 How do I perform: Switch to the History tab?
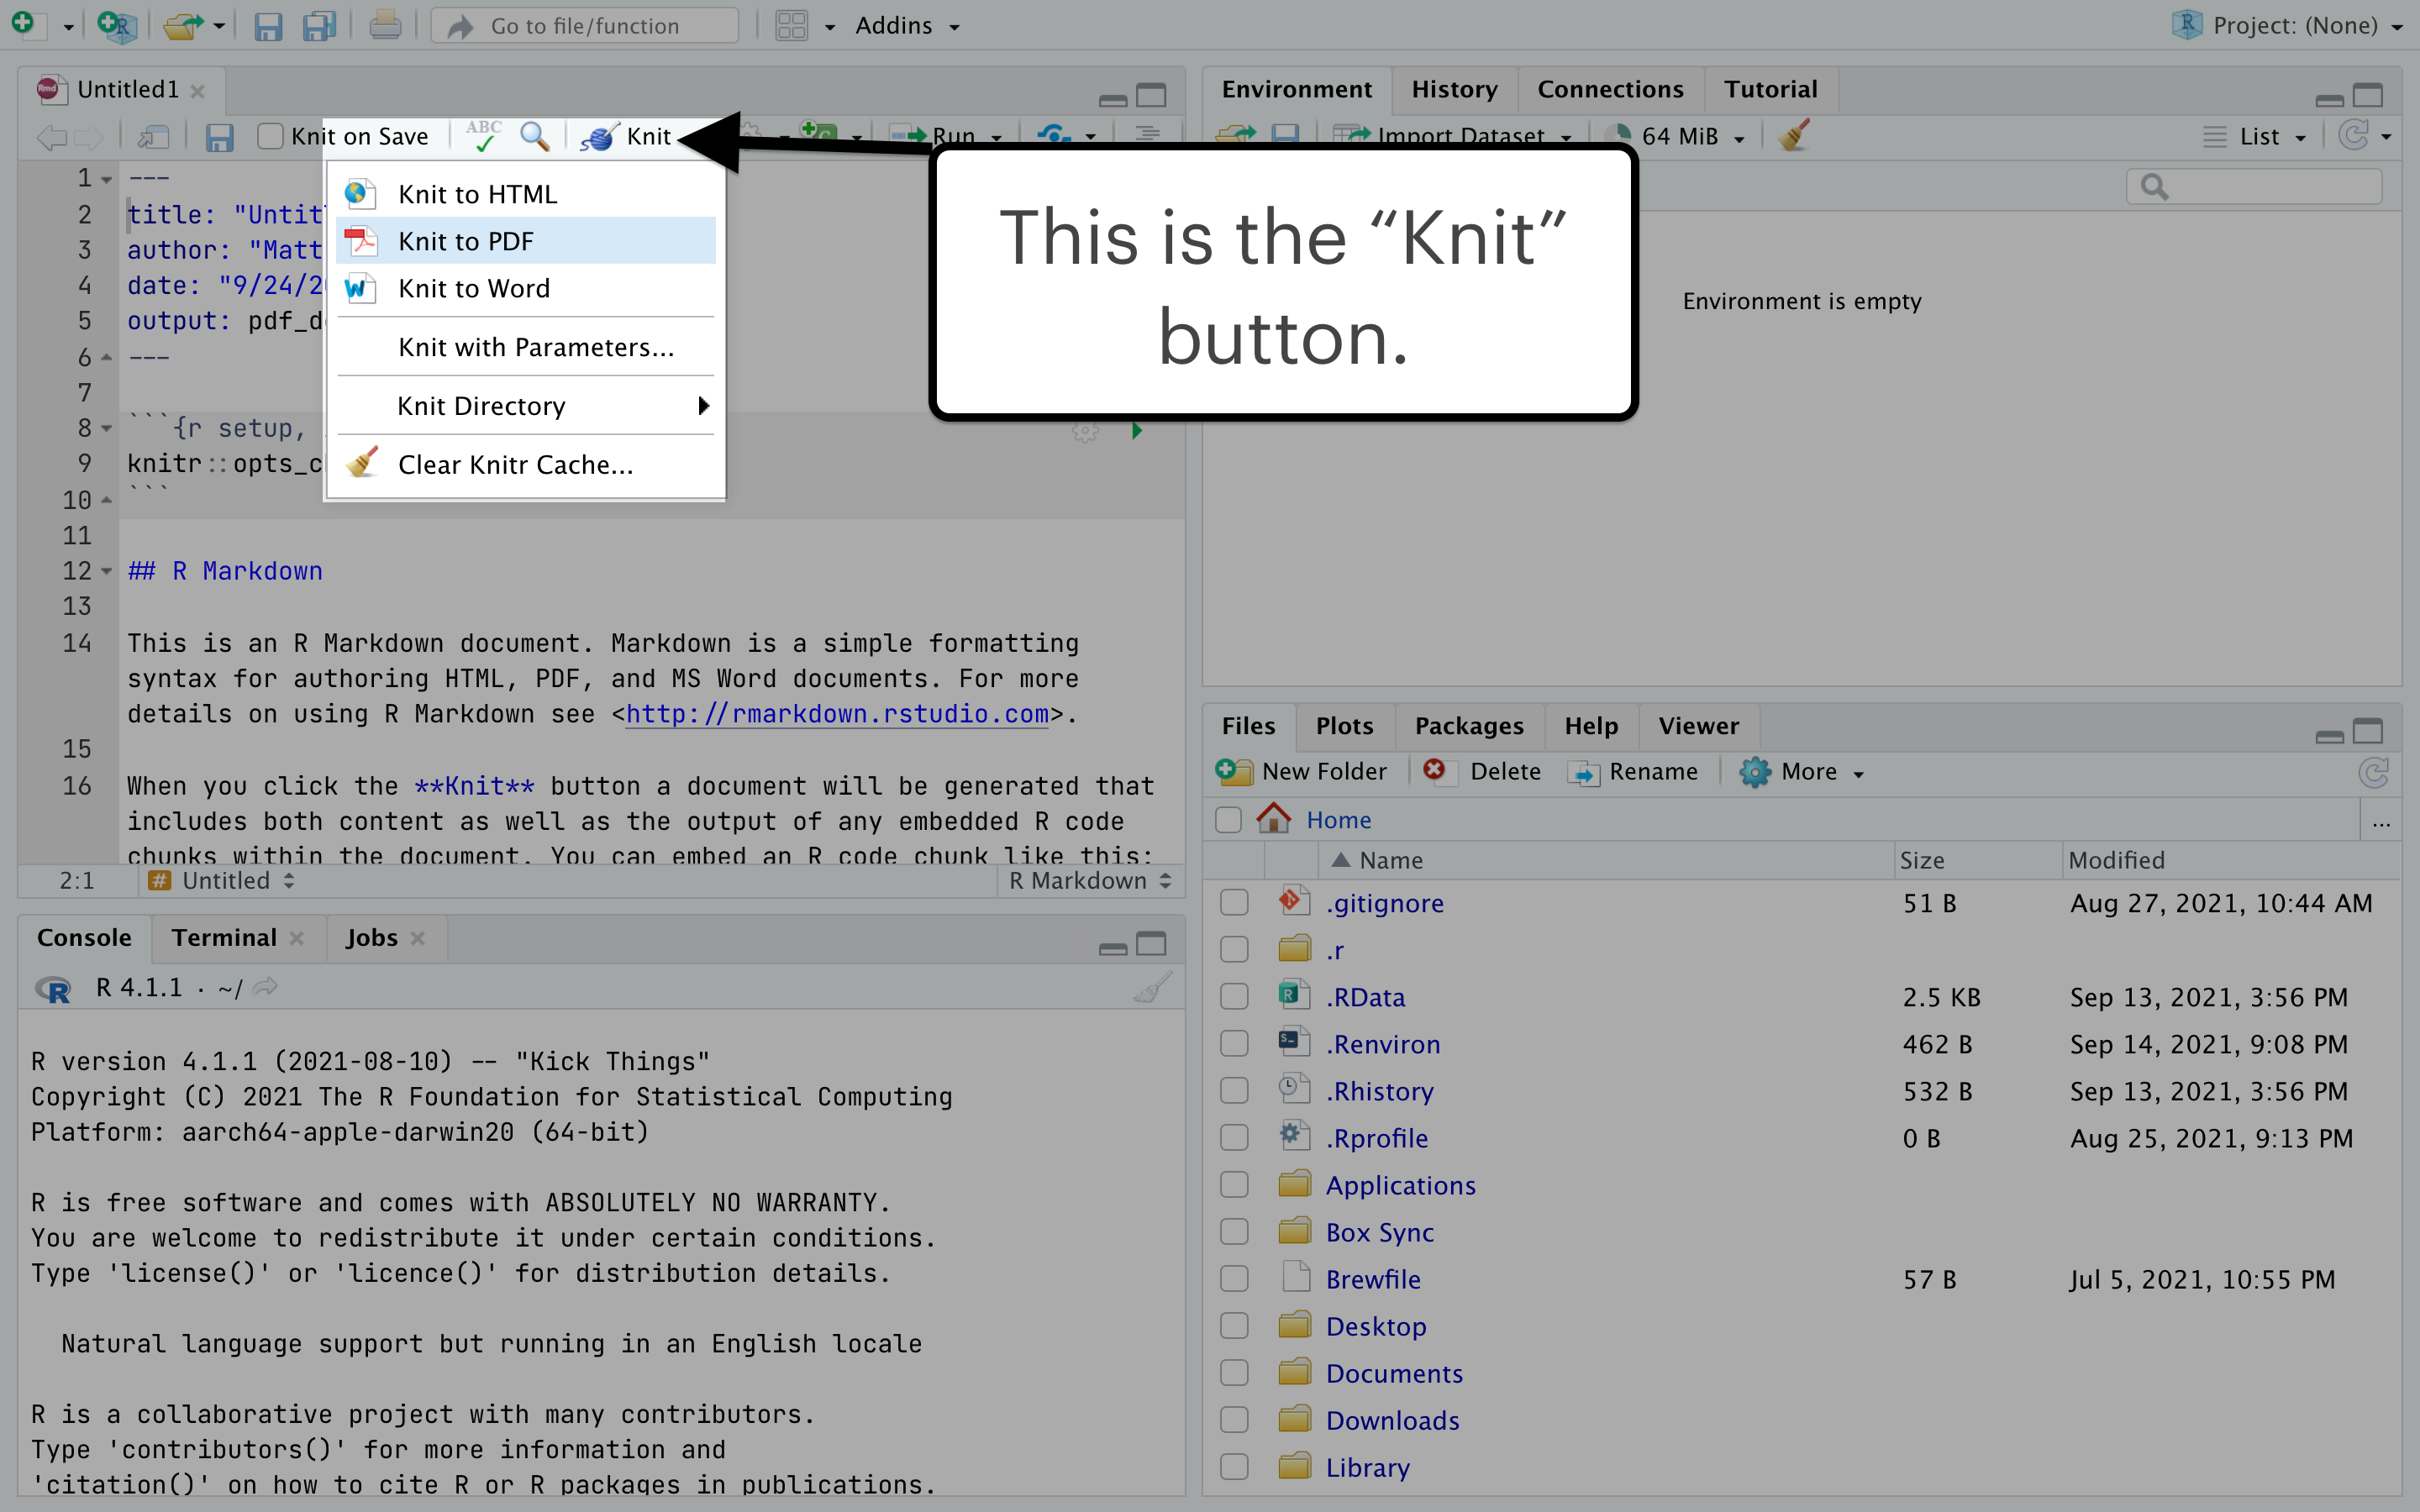[1454, 89]
